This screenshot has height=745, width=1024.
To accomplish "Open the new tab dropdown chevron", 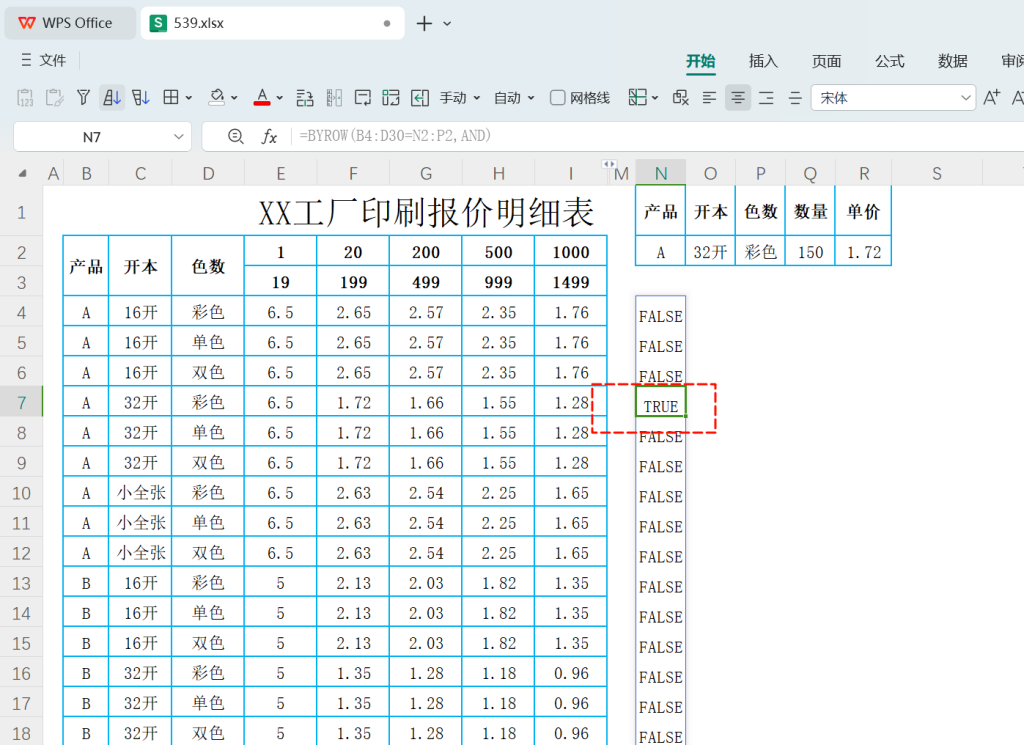I will click(447, 24).
